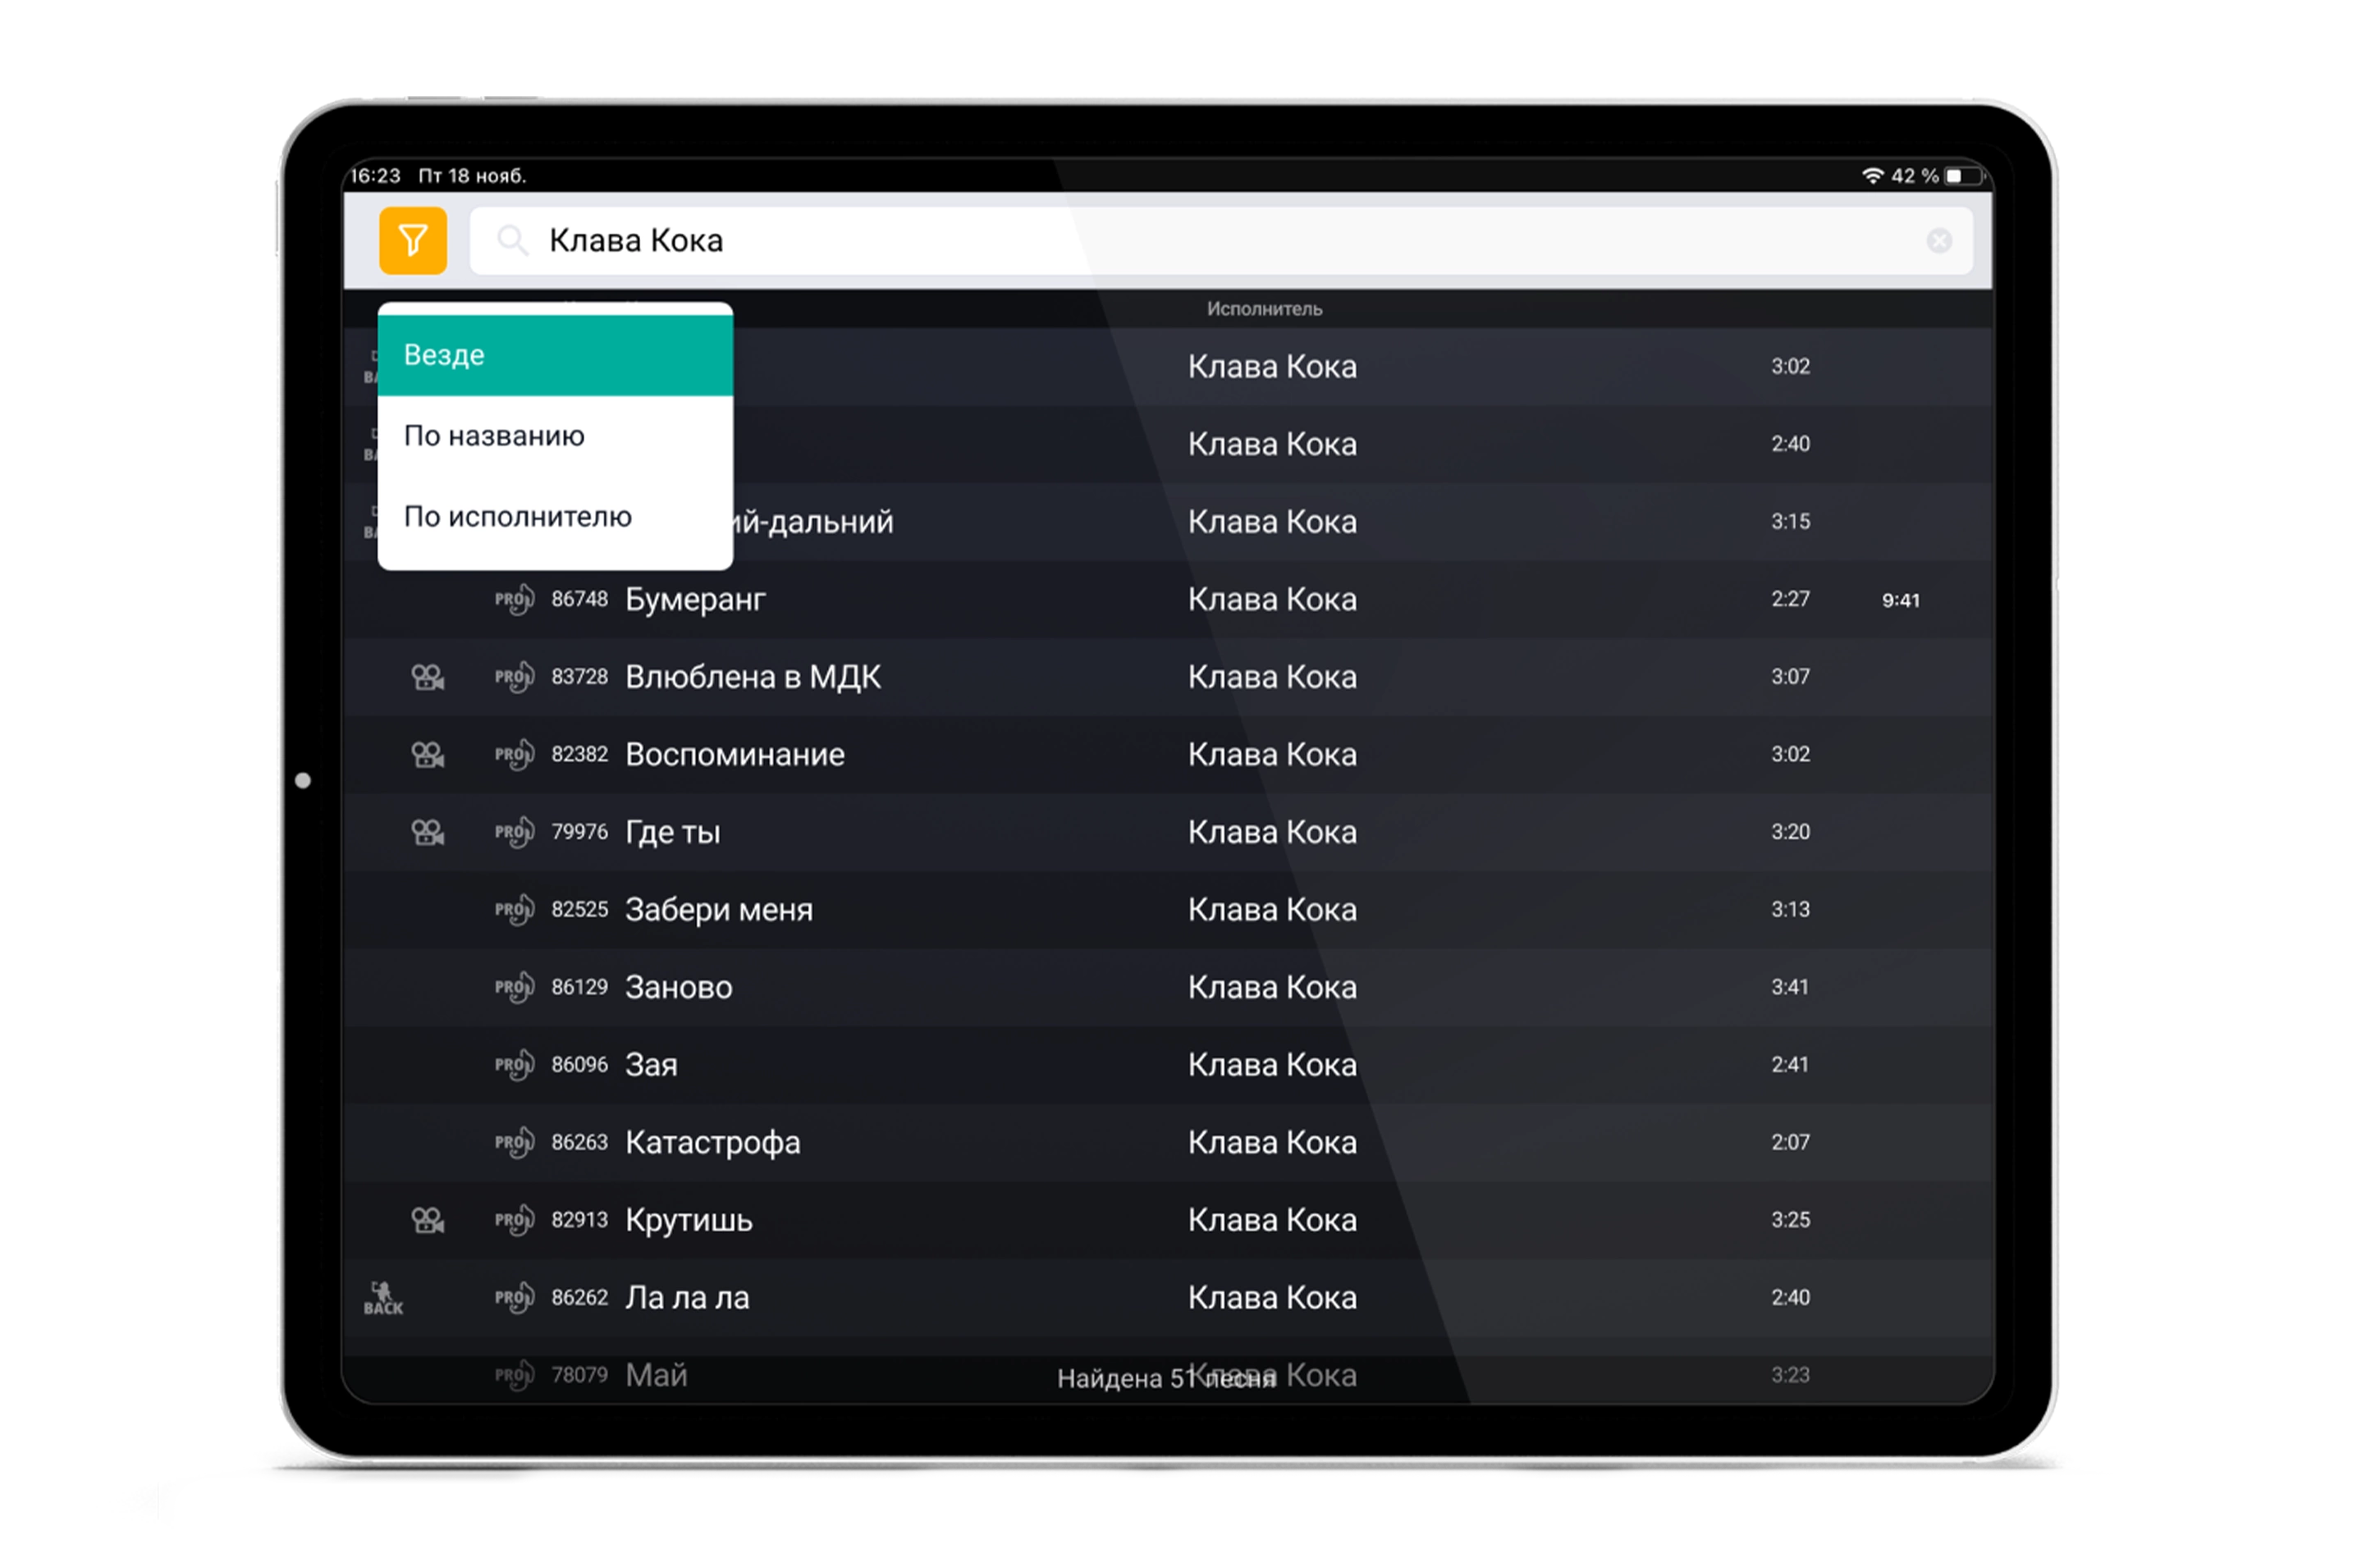Click the PRO badge icon next to Бумеранг

tap(514, 600)
